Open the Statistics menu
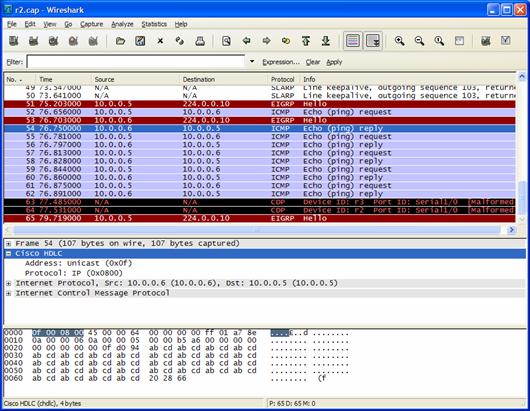This screenshot has width=530, height=411. click(x=154, y=24)
